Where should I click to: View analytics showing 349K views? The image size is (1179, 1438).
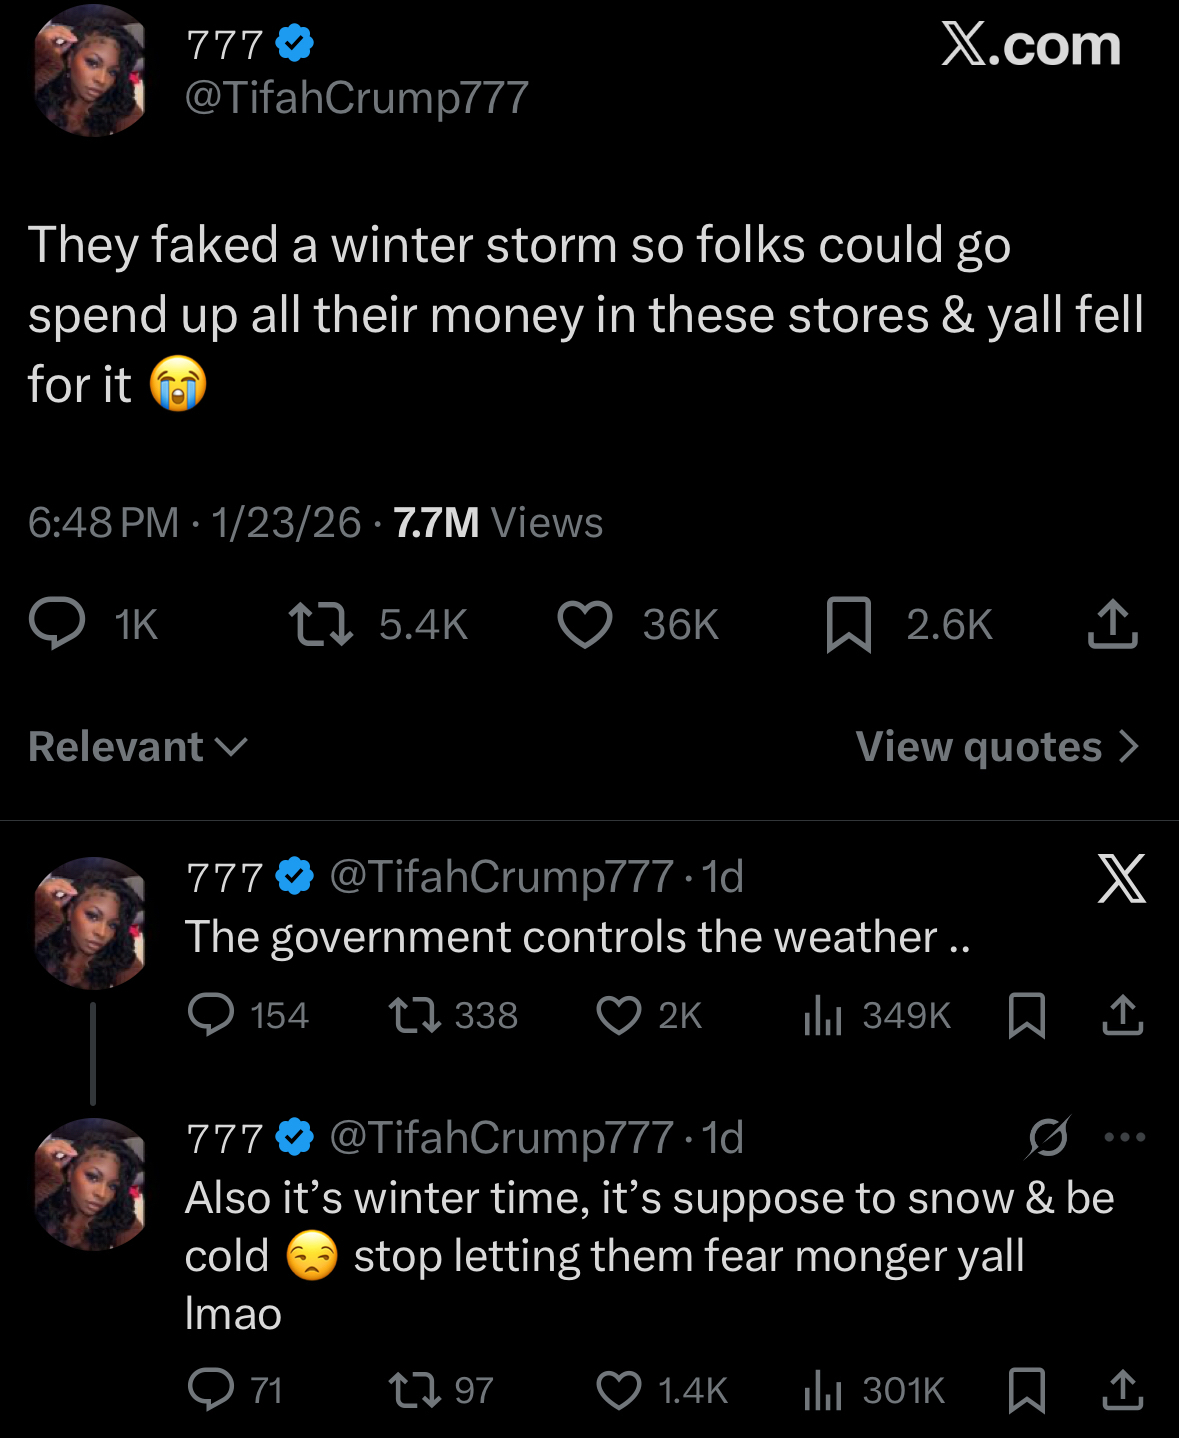click(823, 1016)
